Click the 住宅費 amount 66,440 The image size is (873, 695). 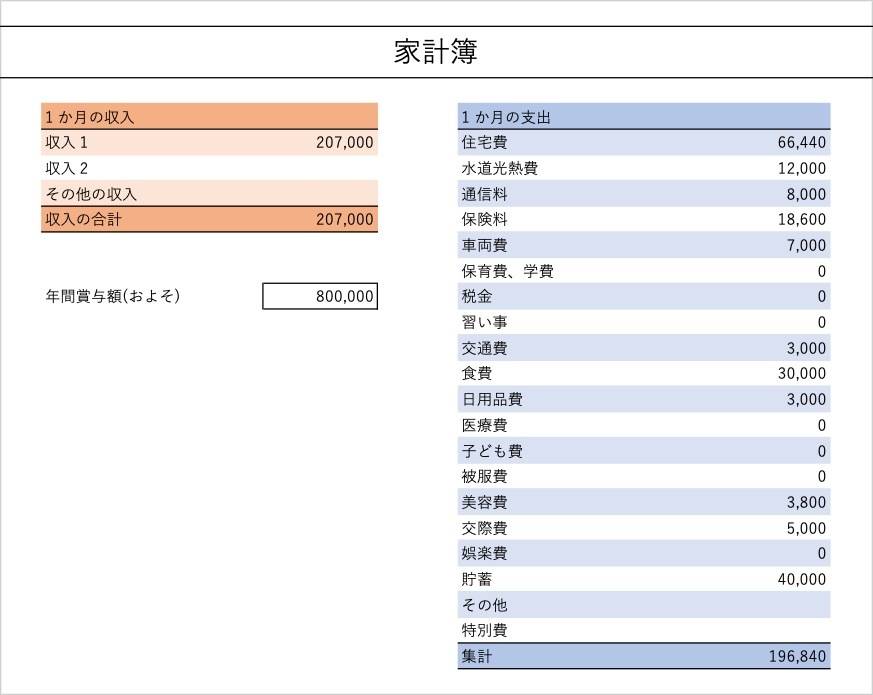(x=802, y=143)
